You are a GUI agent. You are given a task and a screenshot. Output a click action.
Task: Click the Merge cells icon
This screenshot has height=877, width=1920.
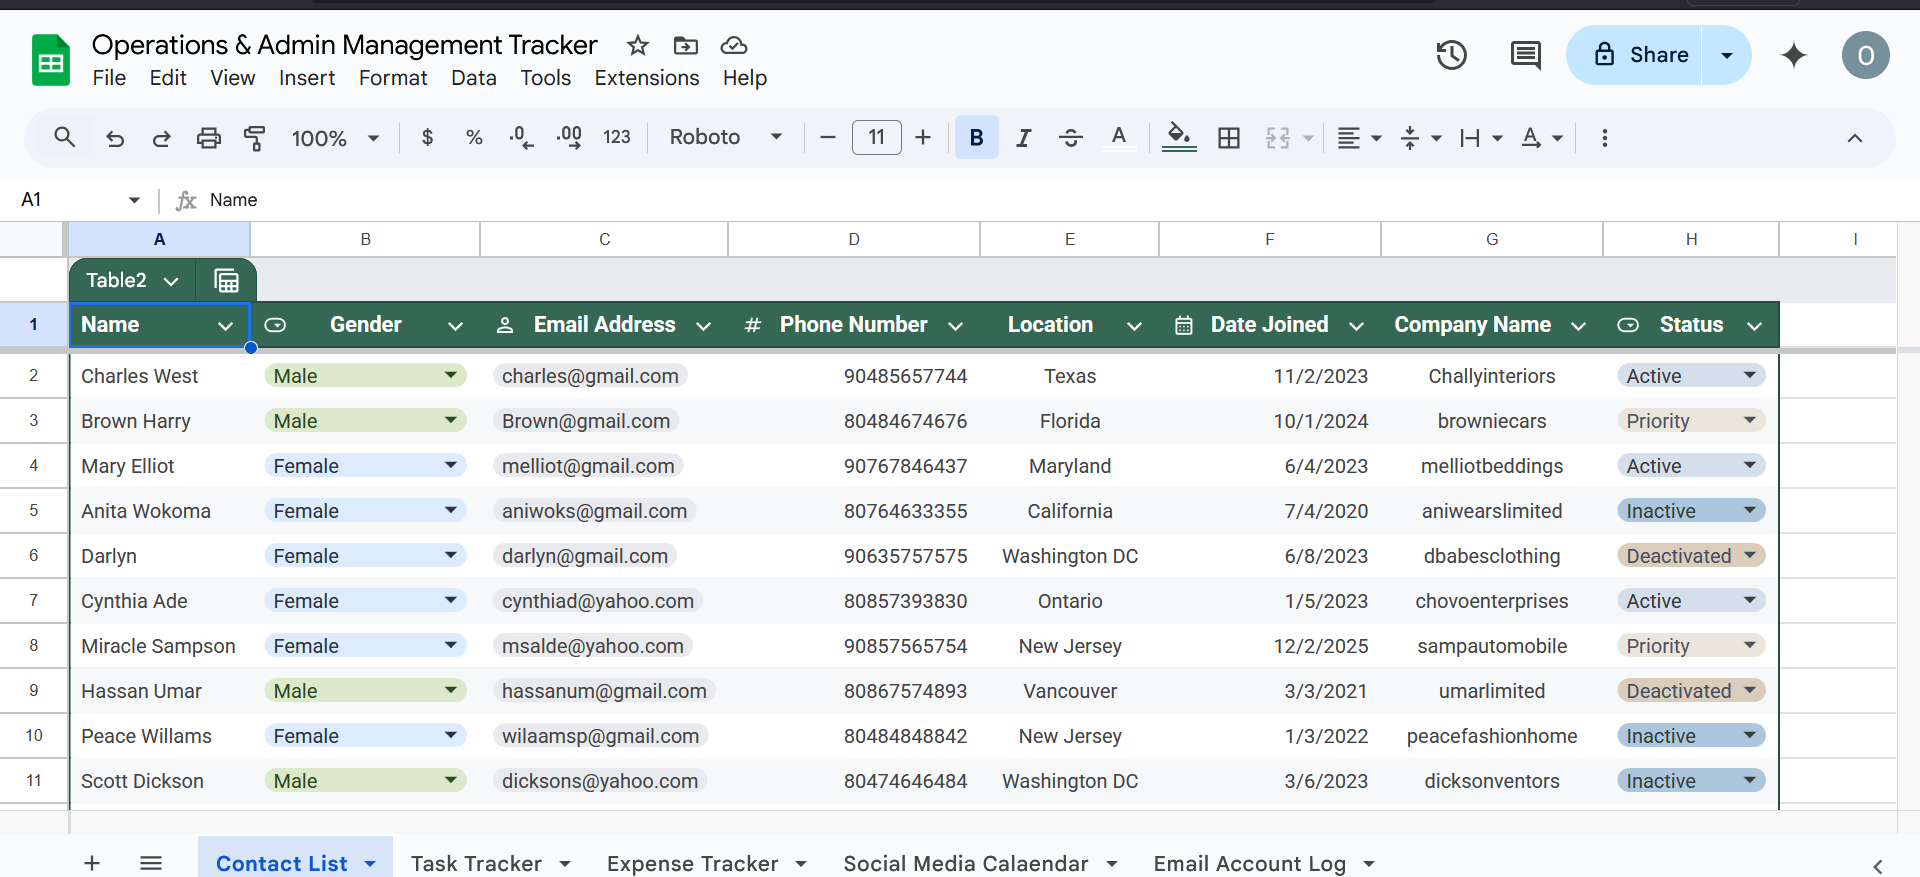1278,138
